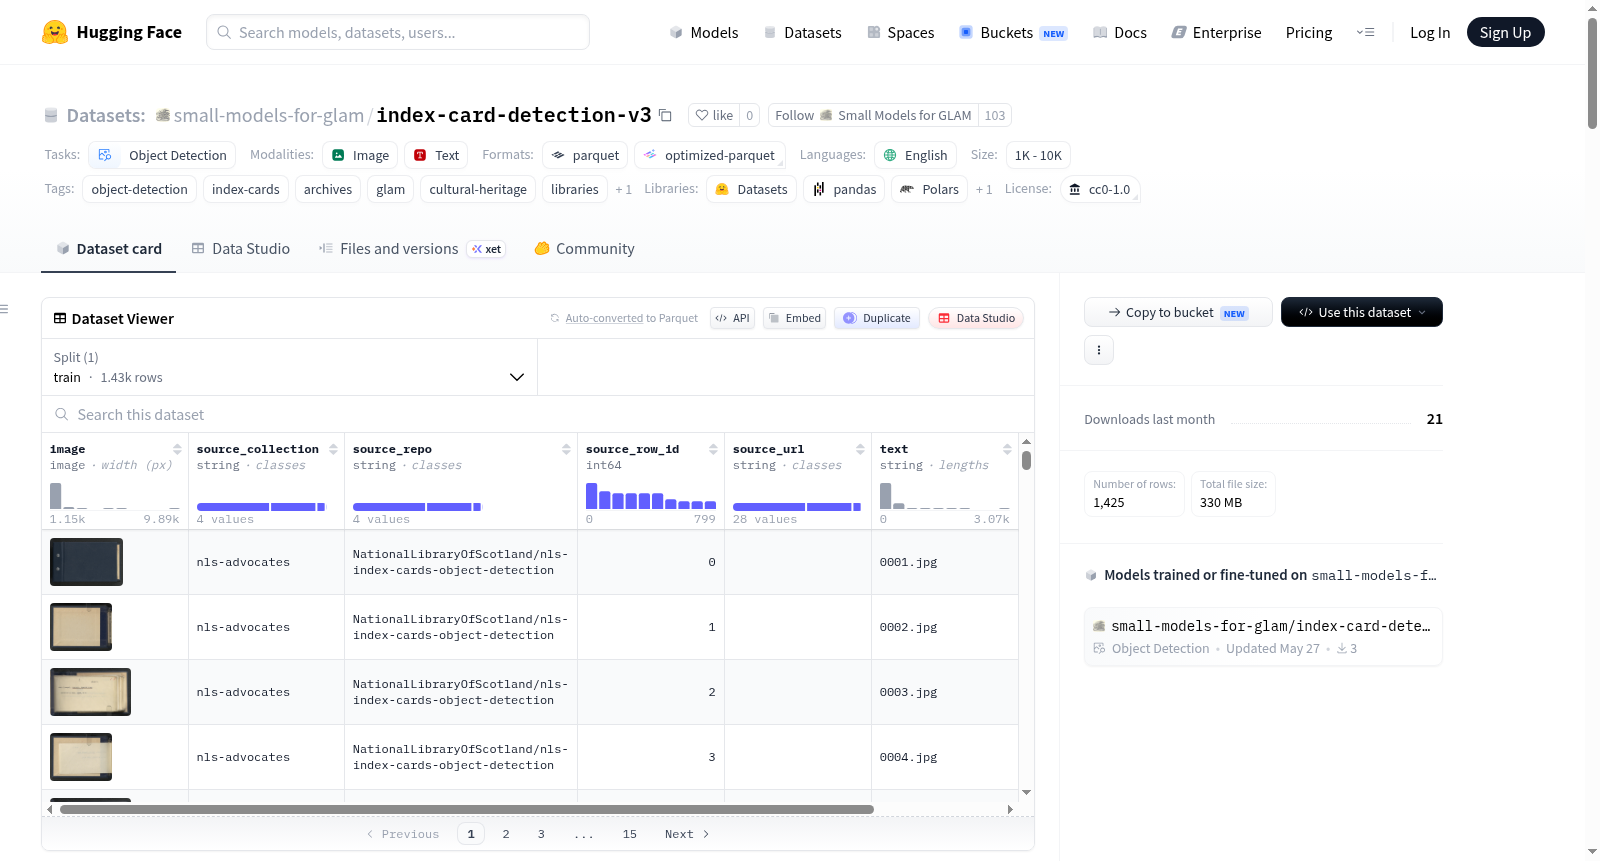Sort the source_repo column
1600x861 pixels.
(x=566, y=449)
